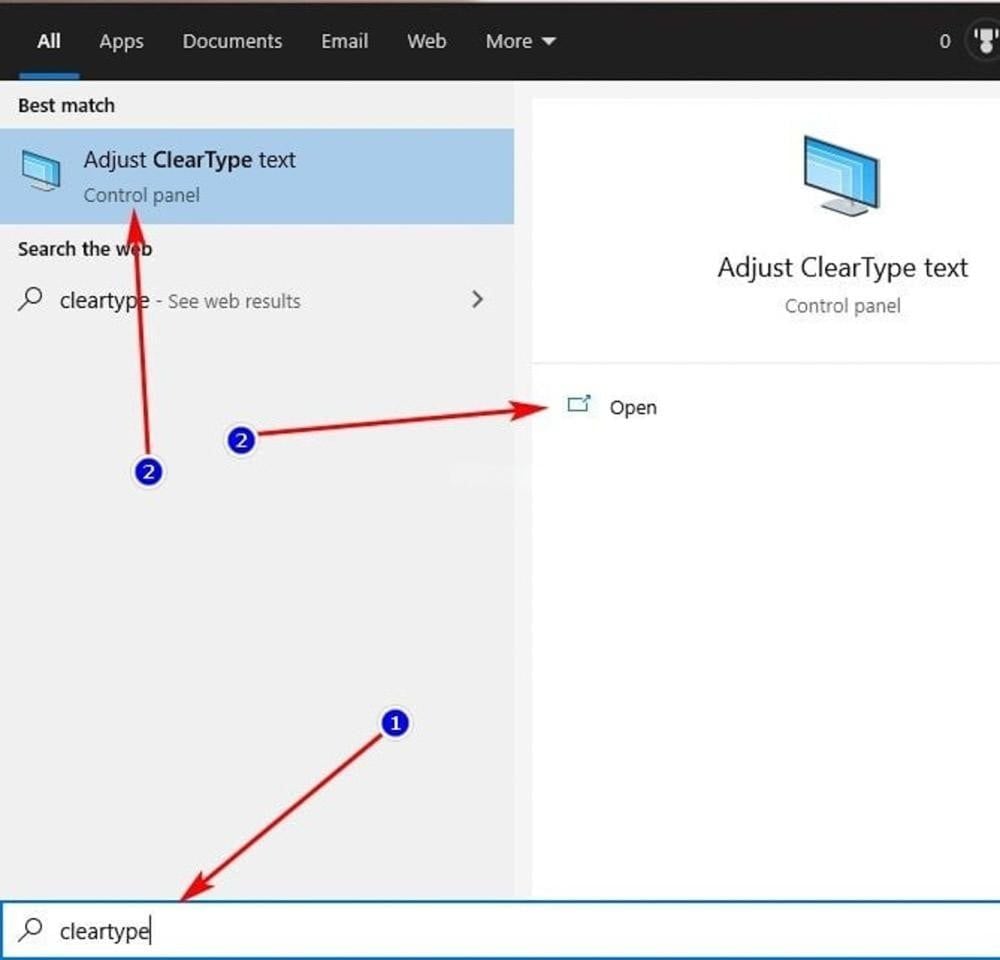Click the magnifier icon in the search box
This screenshot has height=960, width=1000.
[31, 930]
